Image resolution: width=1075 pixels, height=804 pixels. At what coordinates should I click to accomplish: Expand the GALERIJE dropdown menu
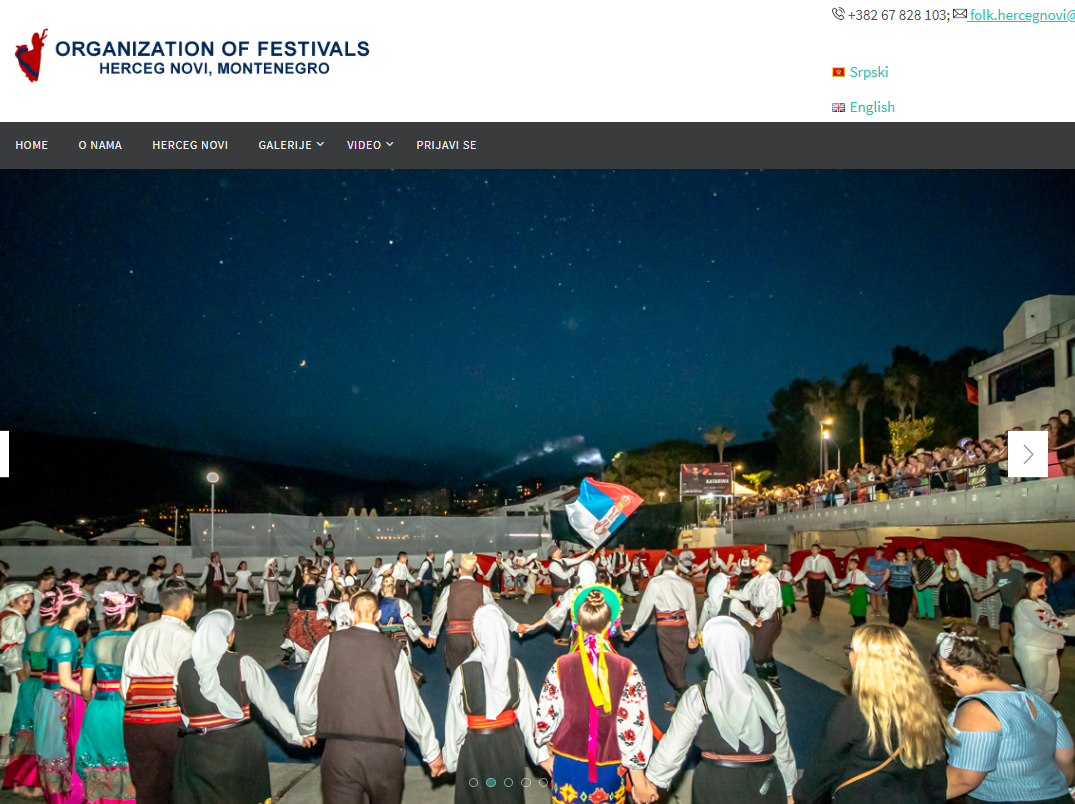coord(291,145)
